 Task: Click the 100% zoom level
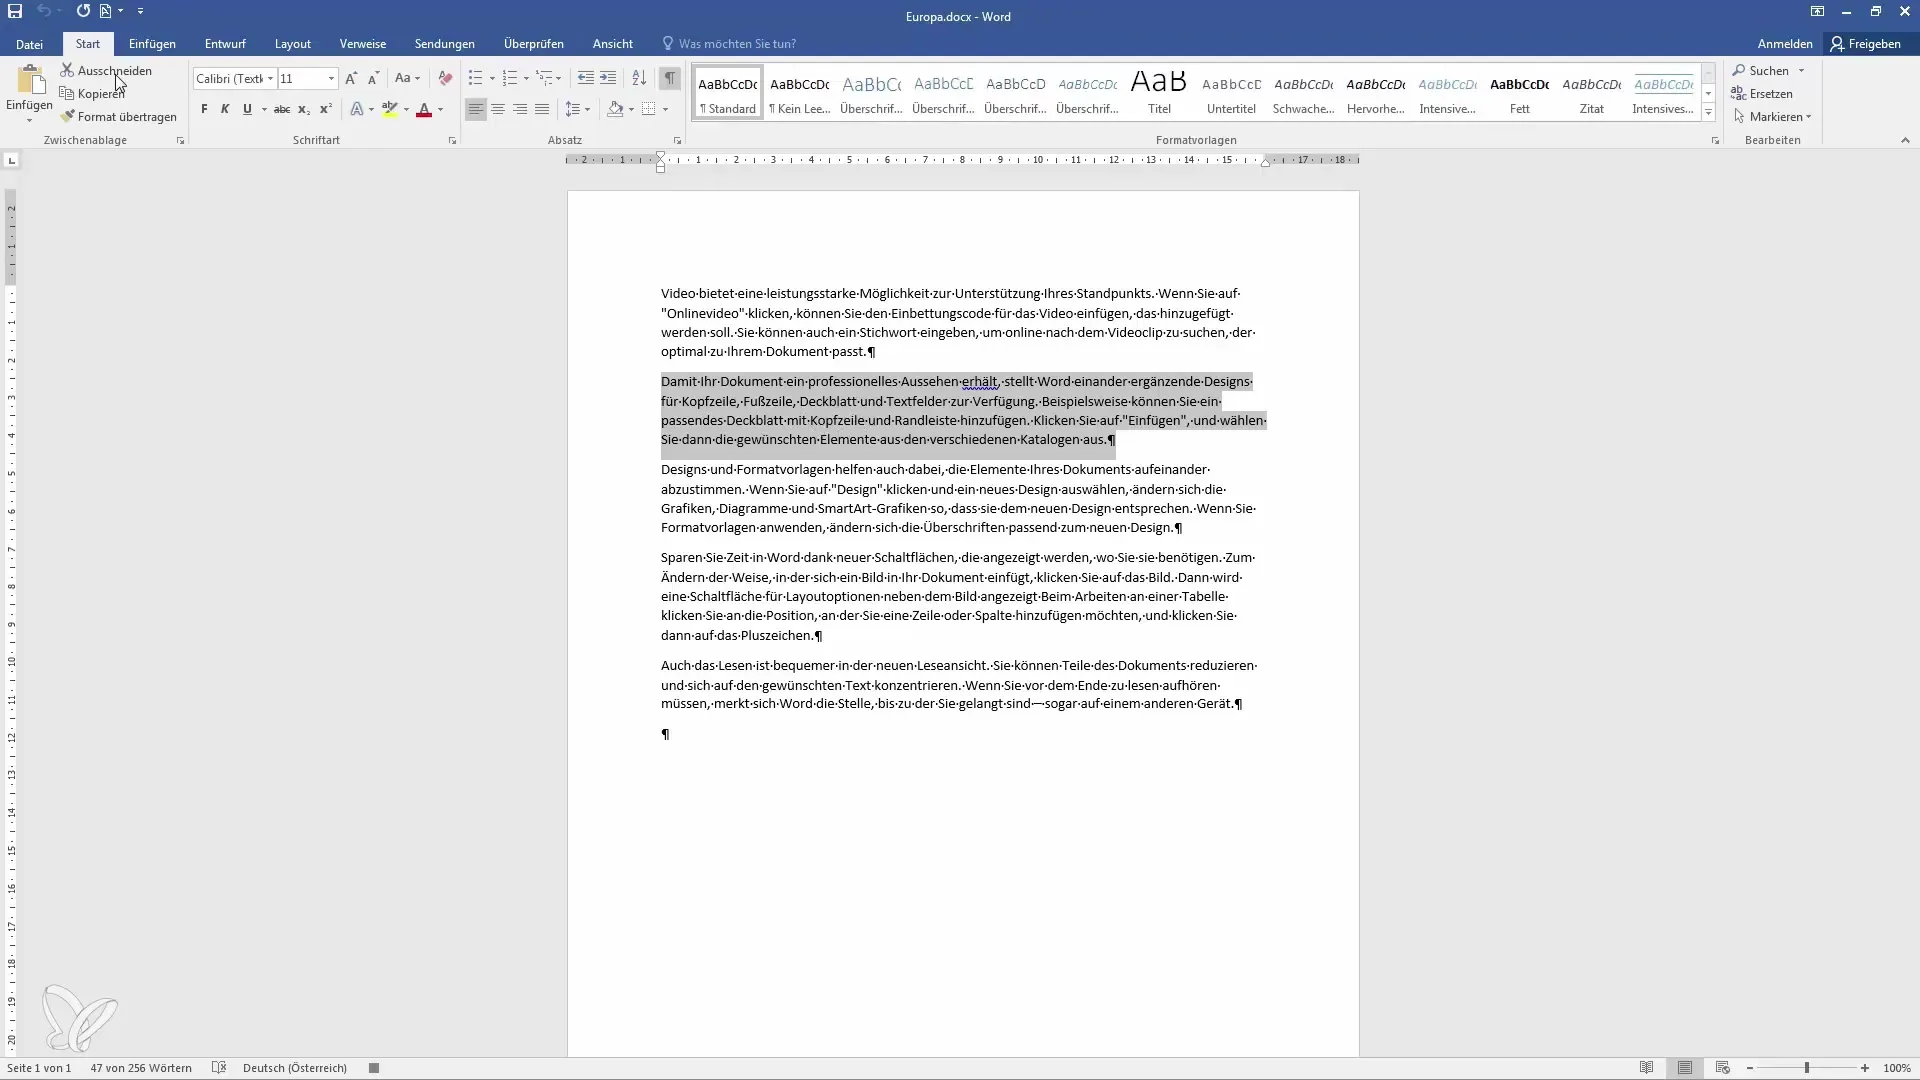1897,1068
